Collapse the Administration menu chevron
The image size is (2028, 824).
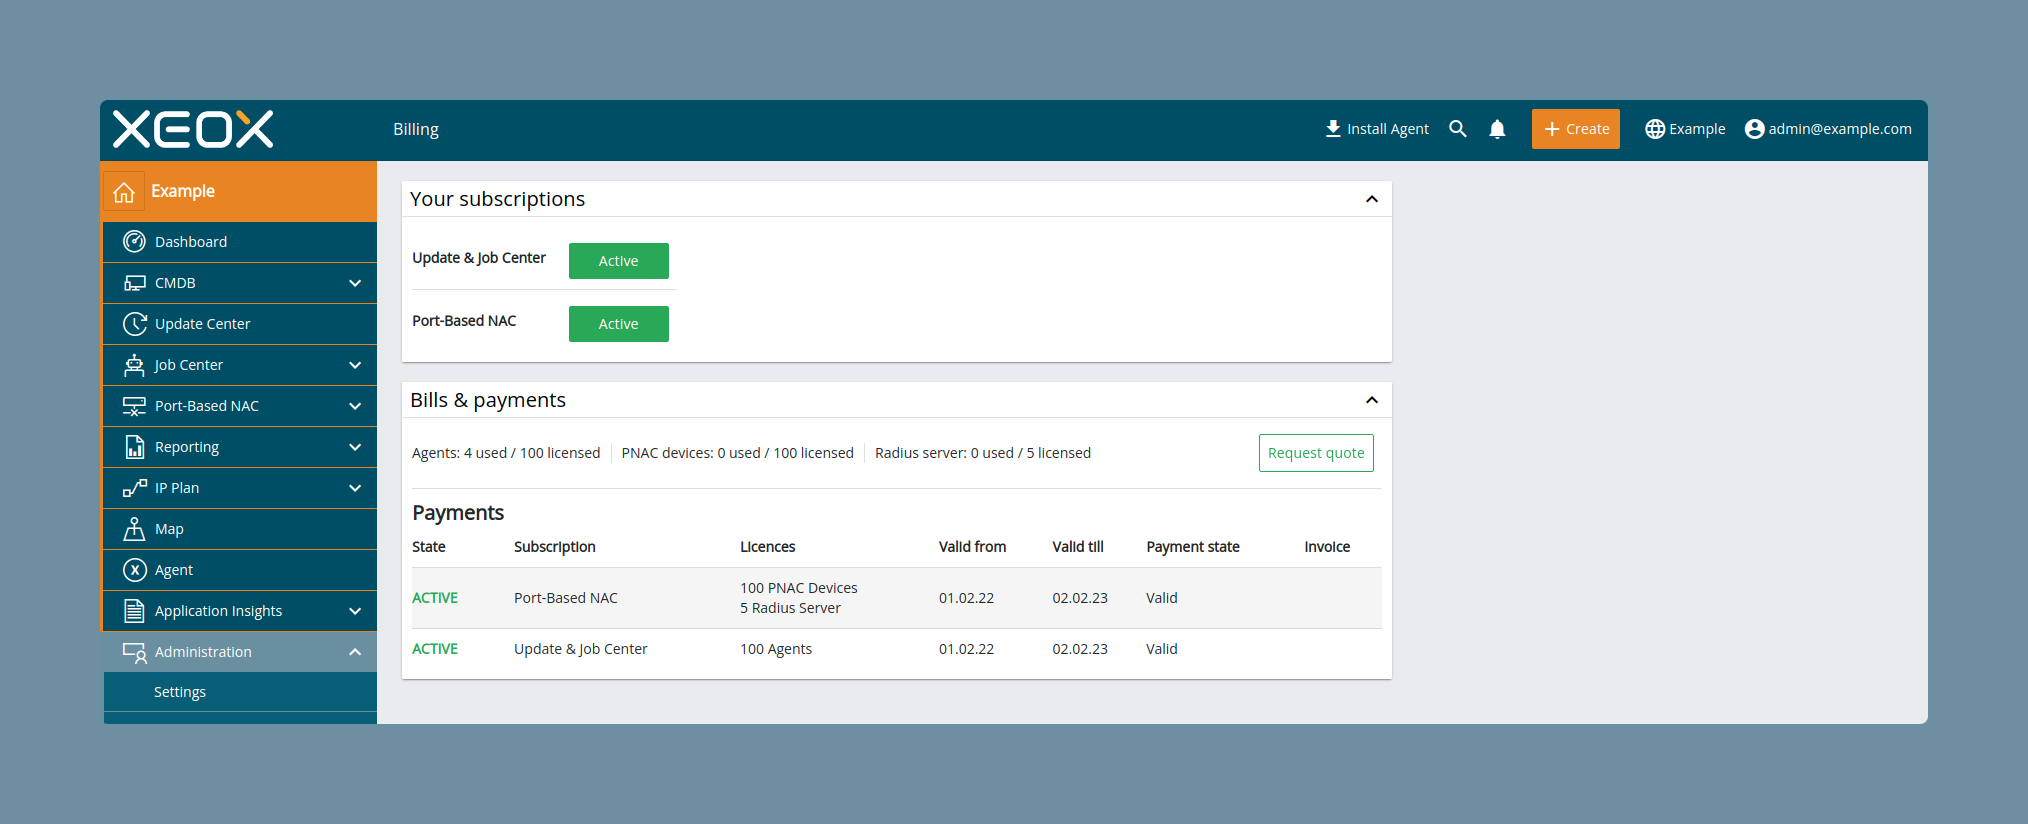[x=355, y=652]
